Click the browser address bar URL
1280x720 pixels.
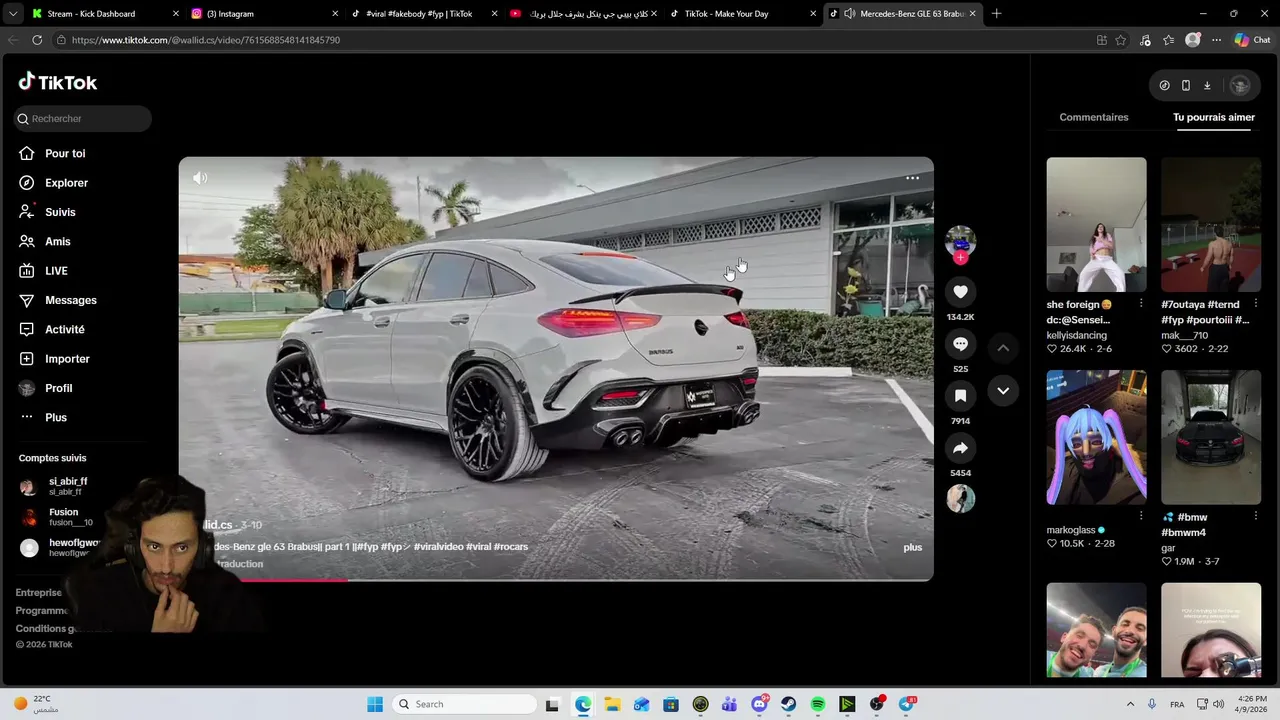pyautogui.click(x=206, y=40)
